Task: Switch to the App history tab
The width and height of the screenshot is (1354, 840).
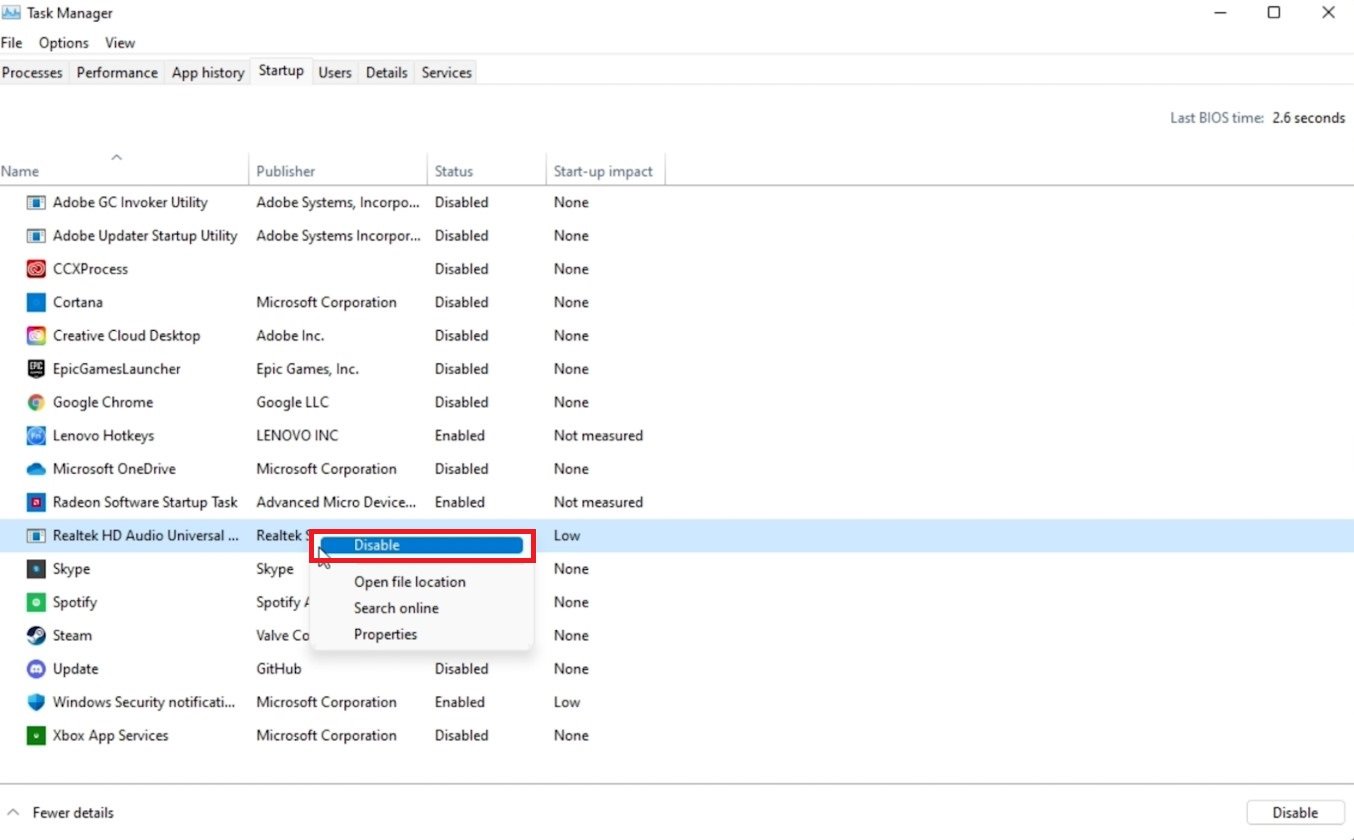Action: (x=208, y=72)
